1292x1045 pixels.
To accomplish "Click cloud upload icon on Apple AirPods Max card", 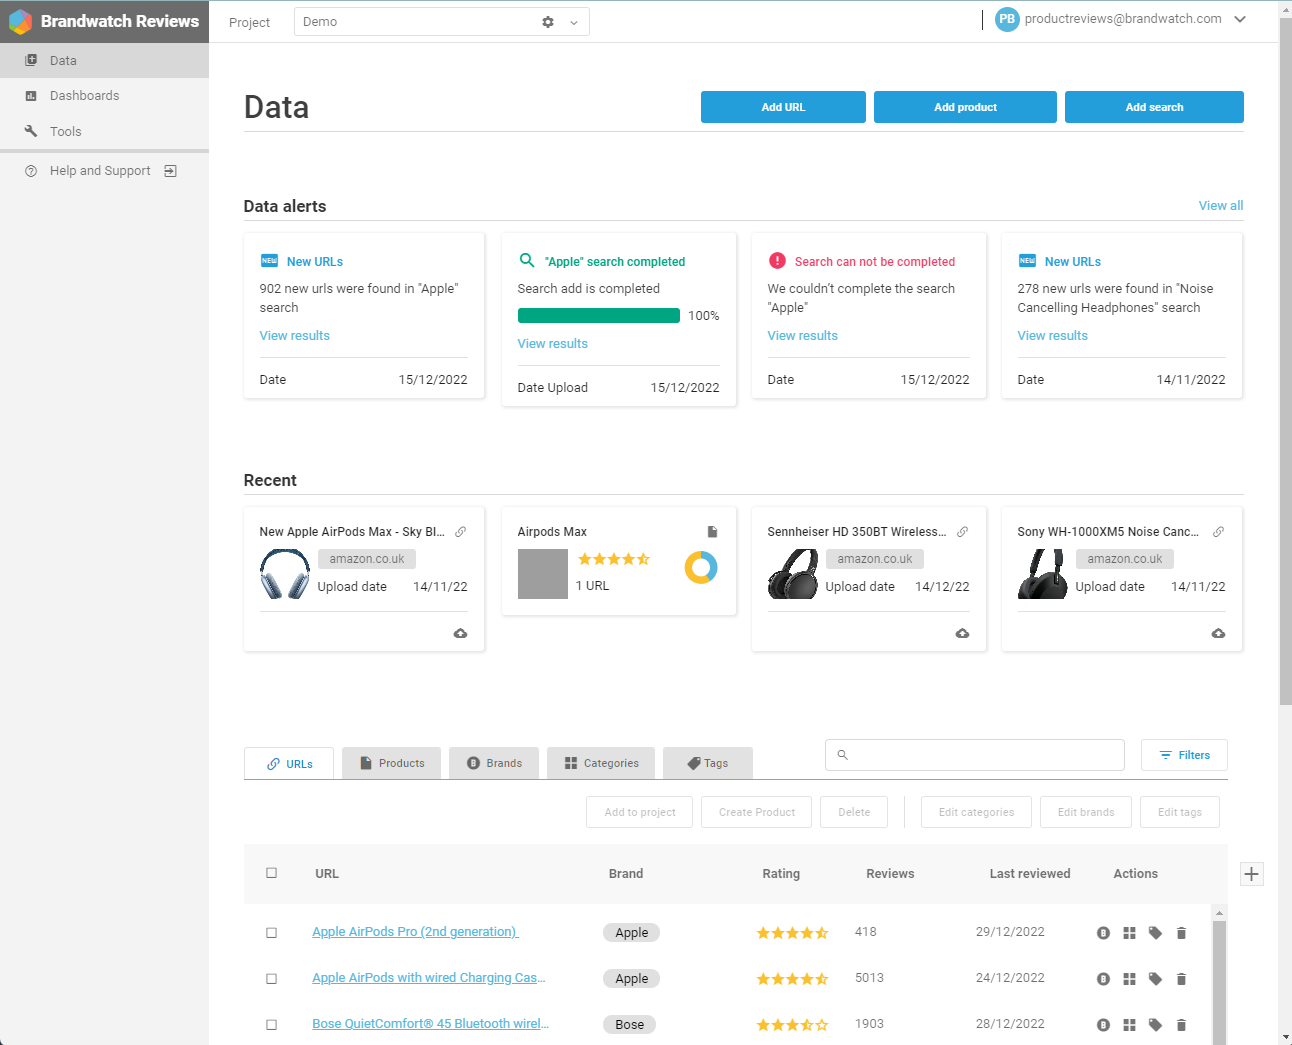I will point(461,633).
